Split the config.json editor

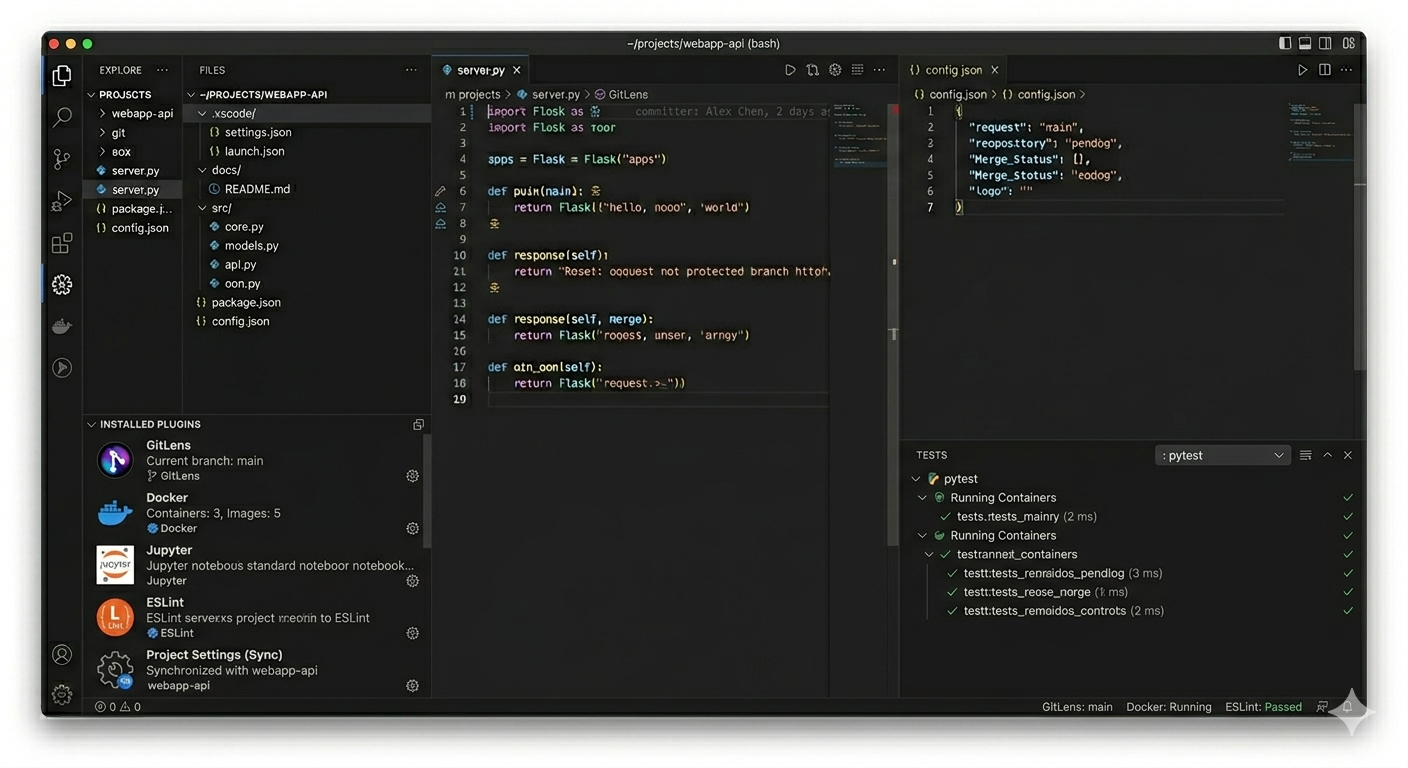pyautogui.click(x=1324, y=70)
